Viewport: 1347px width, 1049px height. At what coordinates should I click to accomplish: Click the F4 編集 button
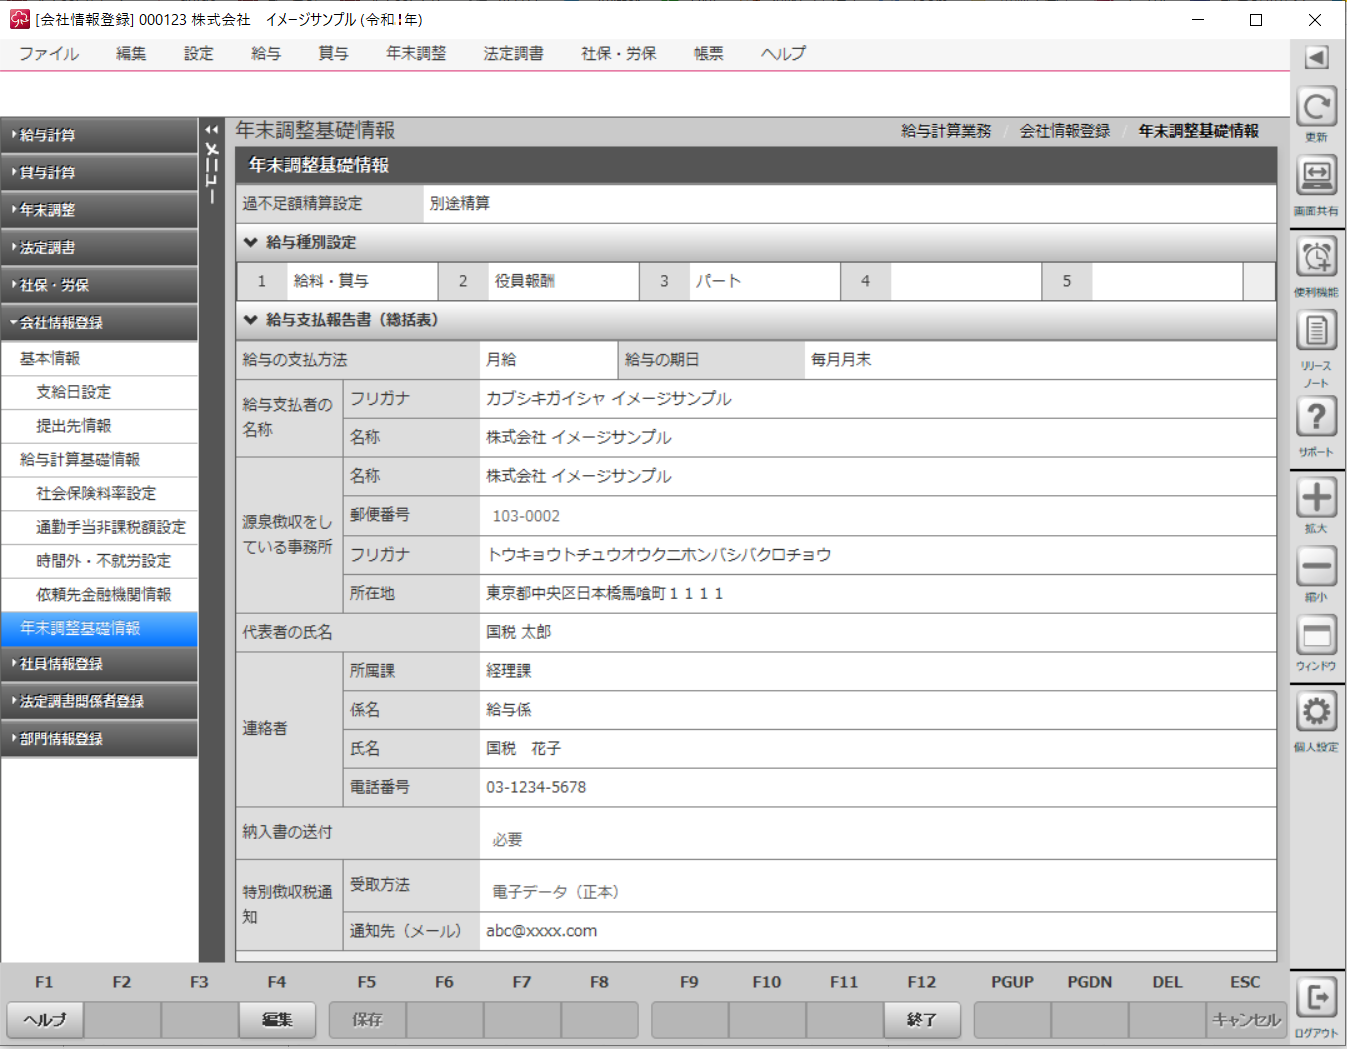(x=277, y=1020)
